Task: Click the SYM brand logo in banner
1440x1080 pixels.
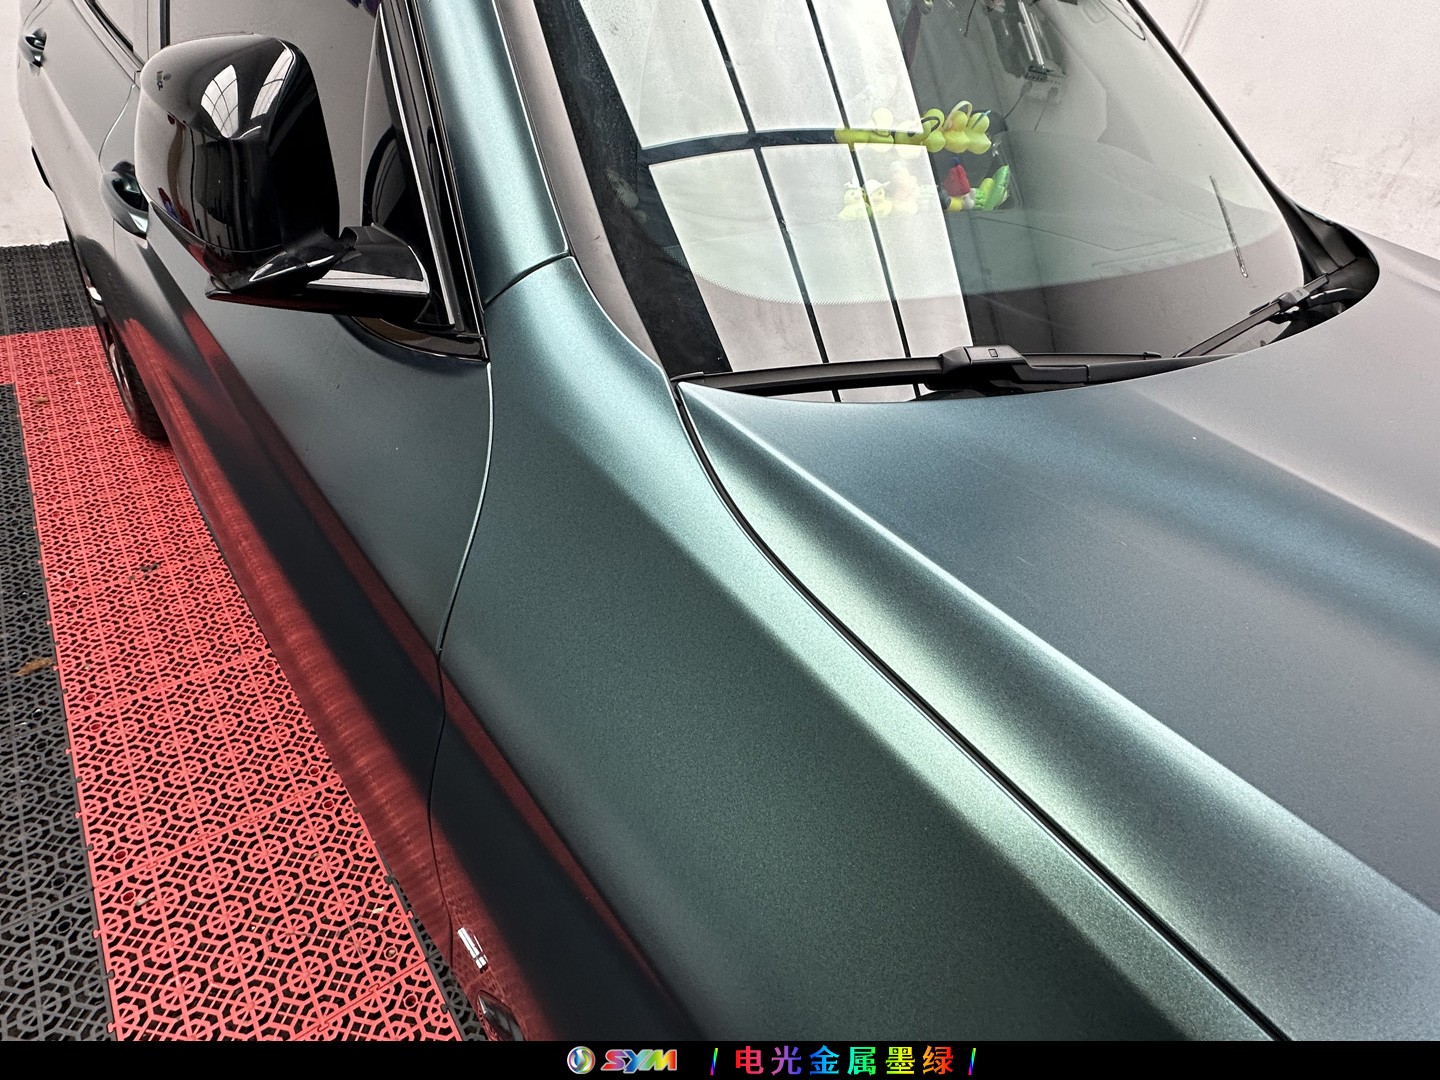Action: click(621, 1060)
